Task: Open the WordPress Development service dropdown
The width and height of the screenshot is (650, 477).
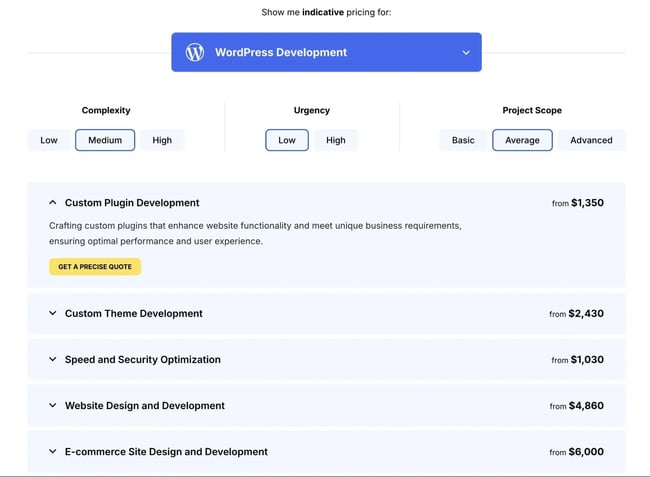Action: [326, 52]
